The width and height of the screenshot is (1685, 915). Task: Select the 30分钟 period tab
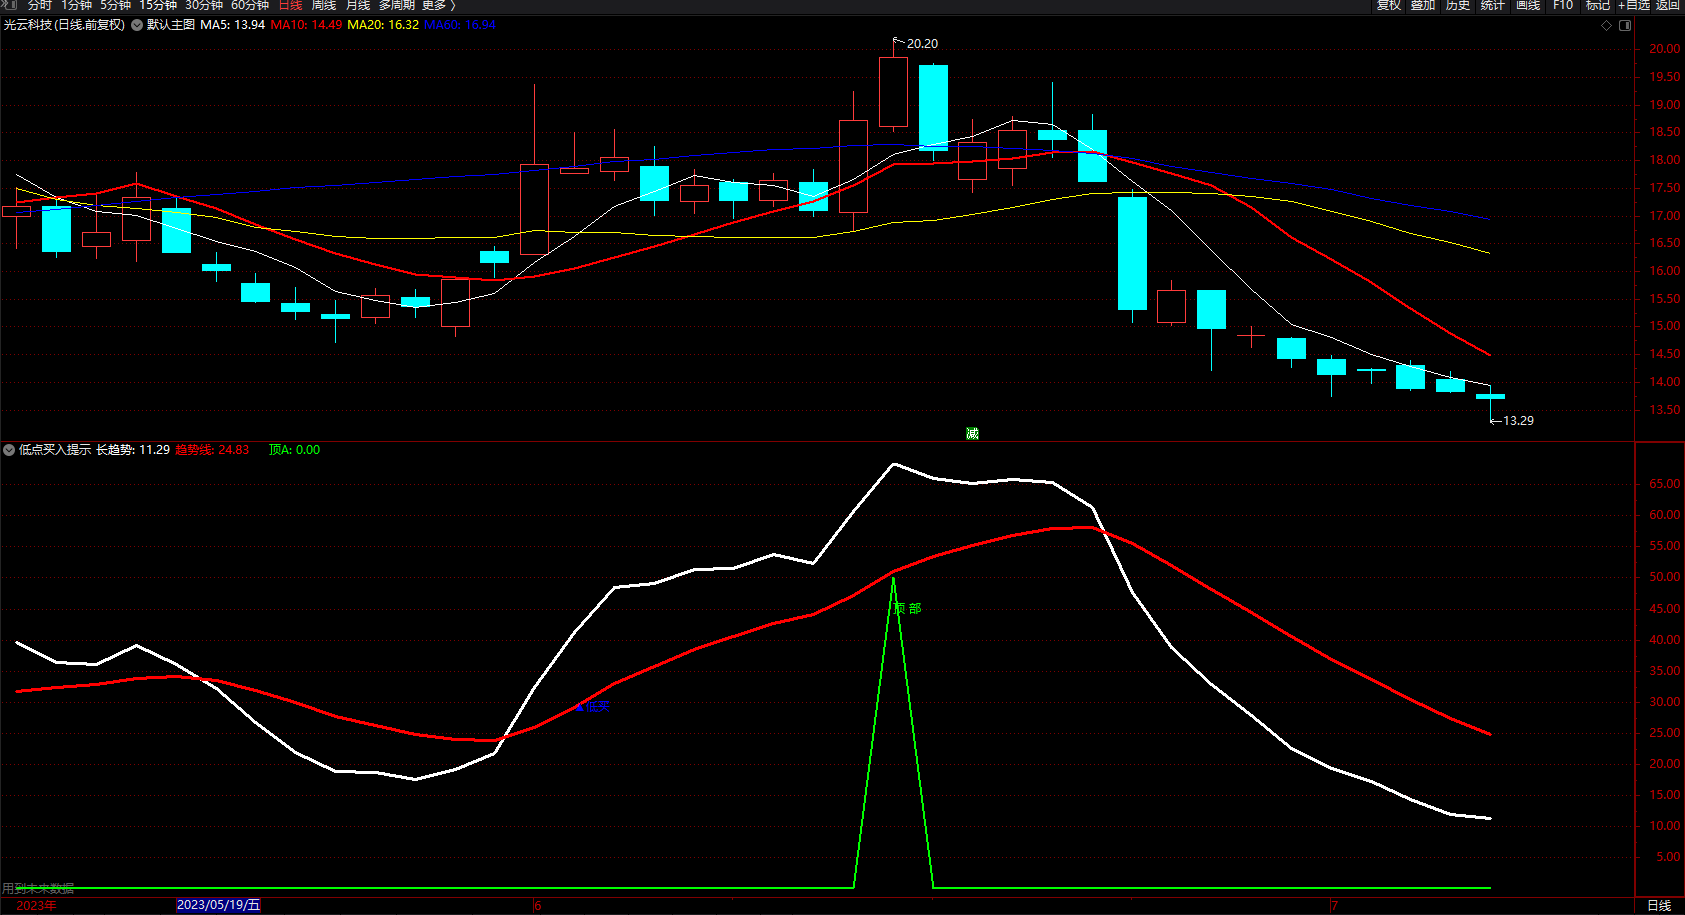[x=204, y=5]
